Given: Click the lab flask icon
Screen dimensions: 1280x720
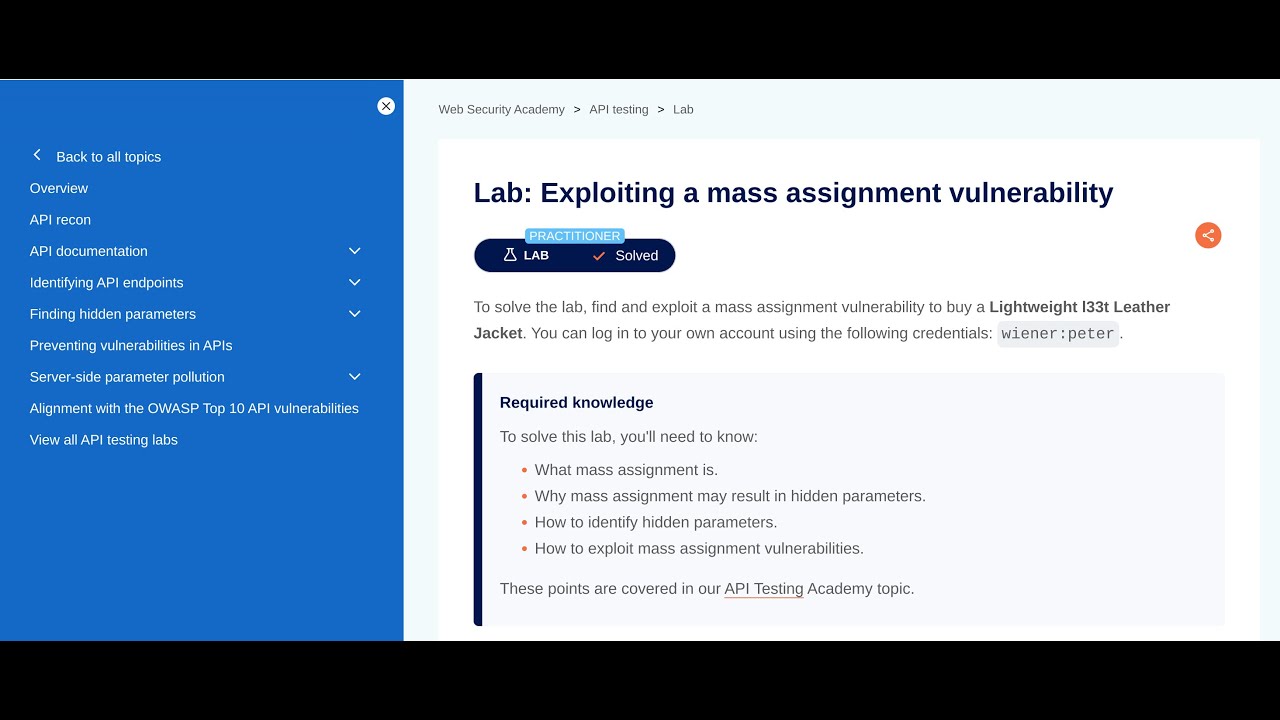Looking at the screenshot, I should [510, 255].
